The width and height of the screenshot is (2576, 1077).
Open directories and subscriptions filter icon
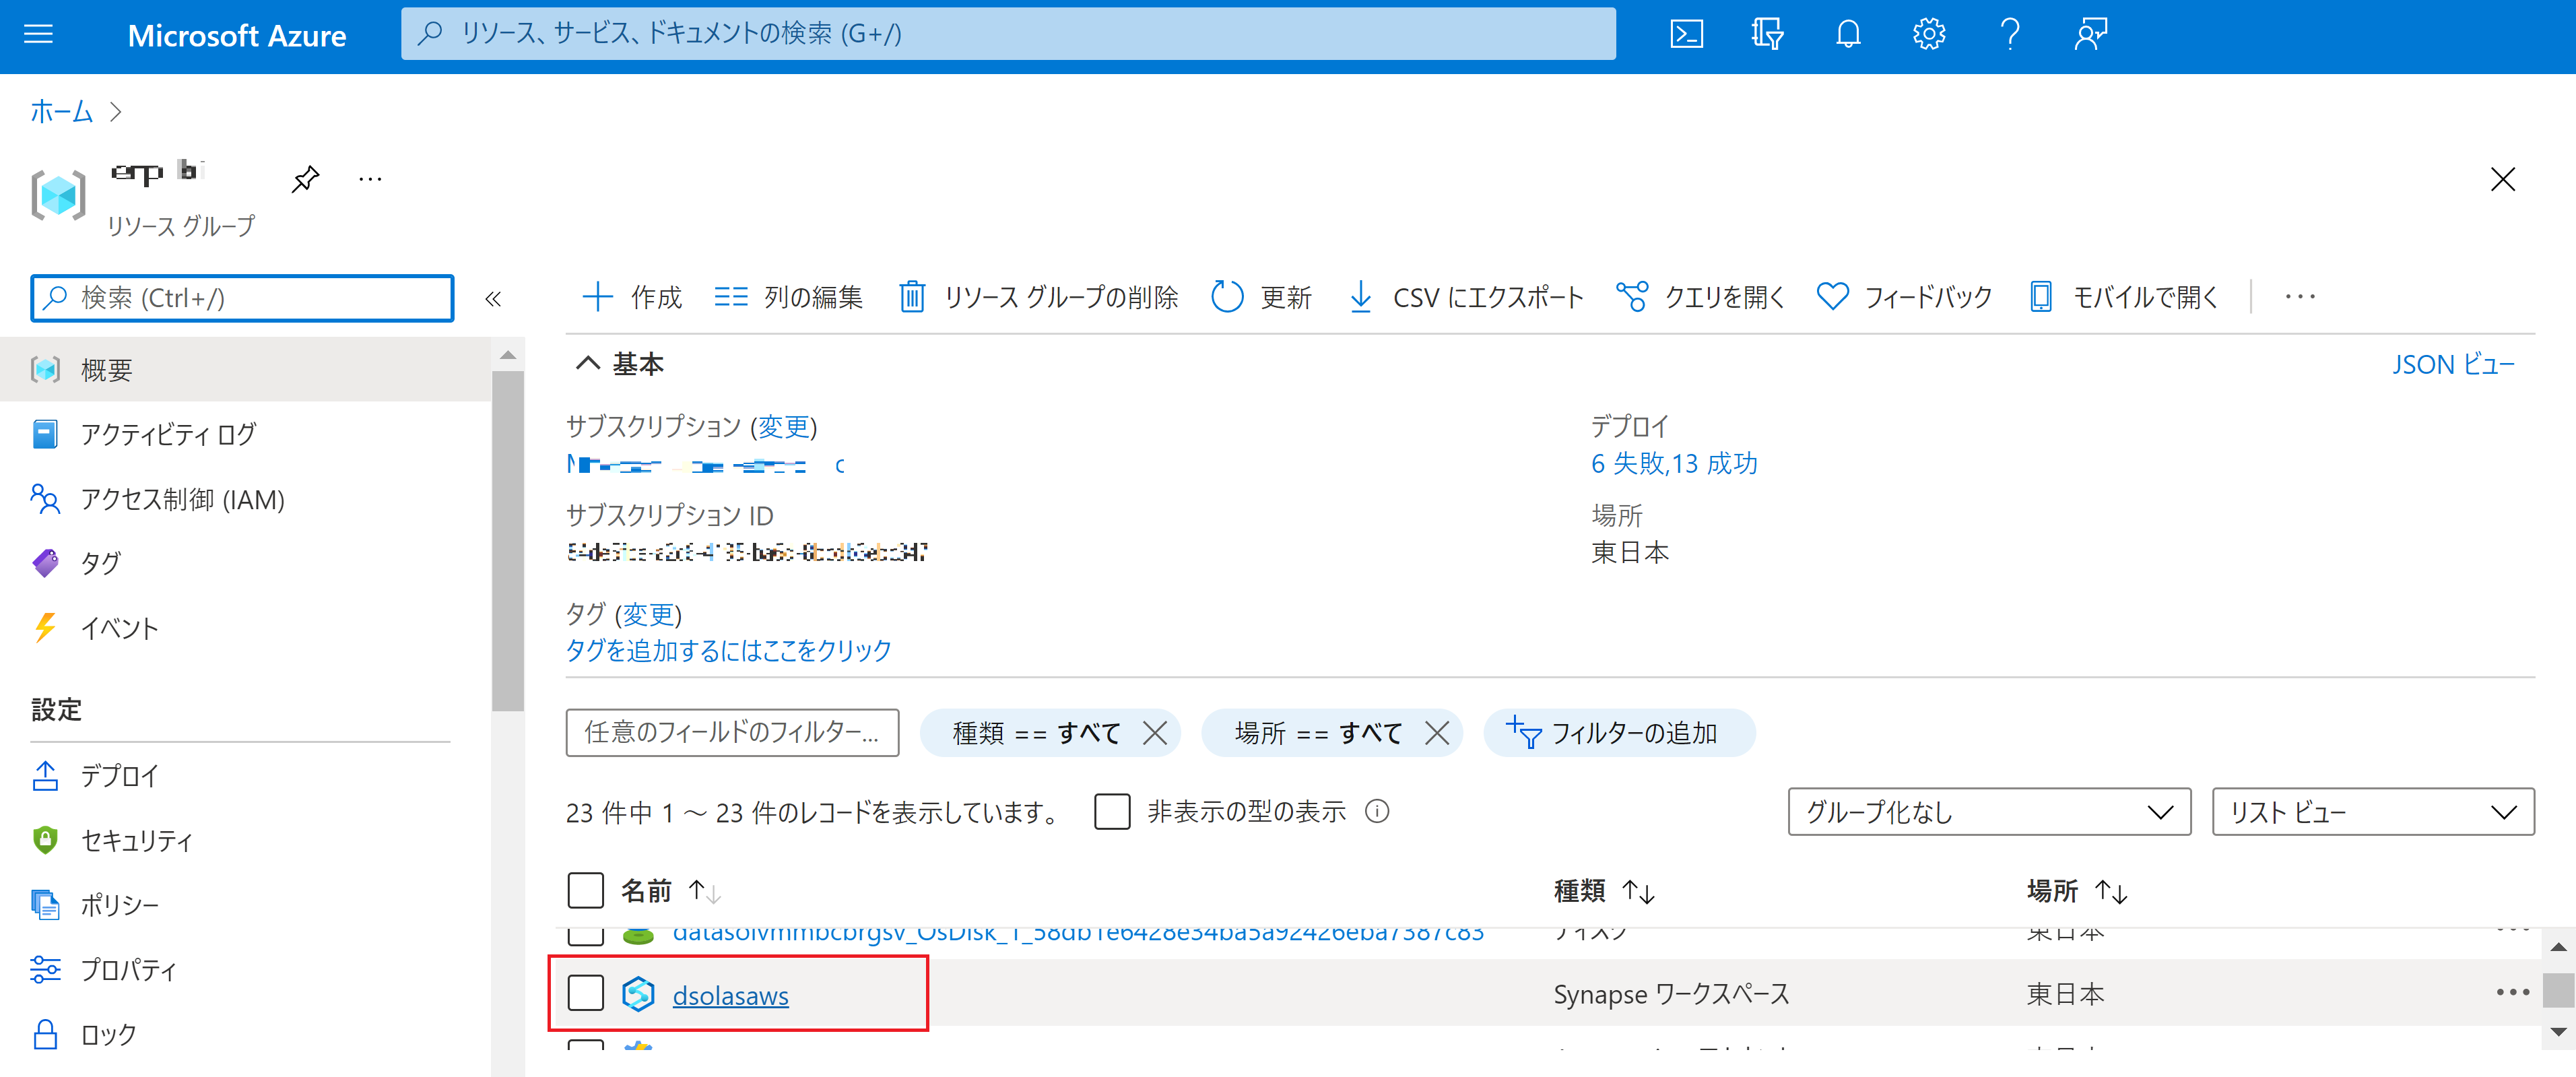point(1767,35)
